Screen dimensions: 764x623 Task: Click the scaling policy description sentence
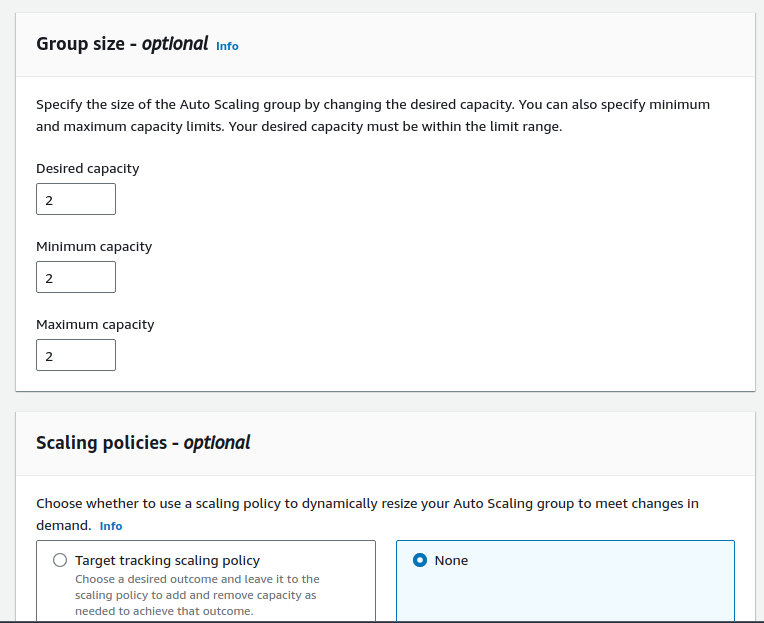click(367, 503)
